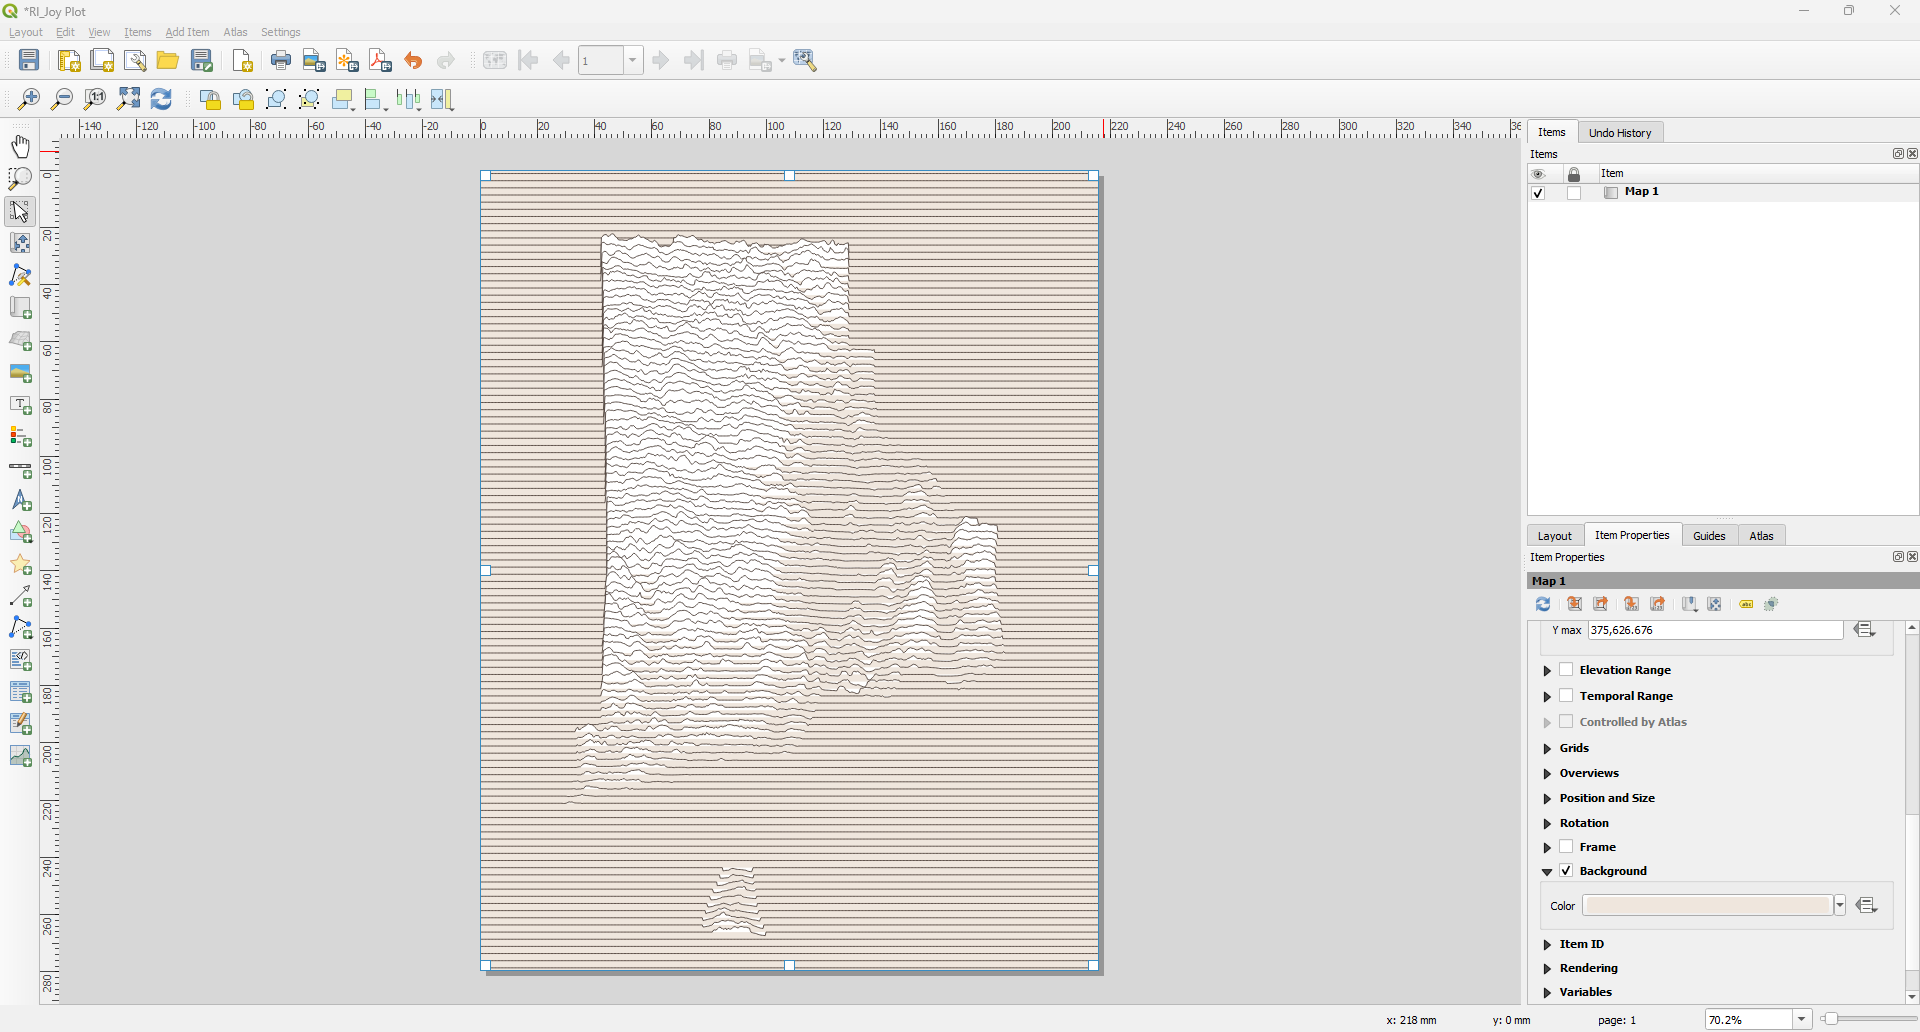Viewport: 1920px width, 1032px height.
Task: Expand the Grids section
Action: [1547, 748]
